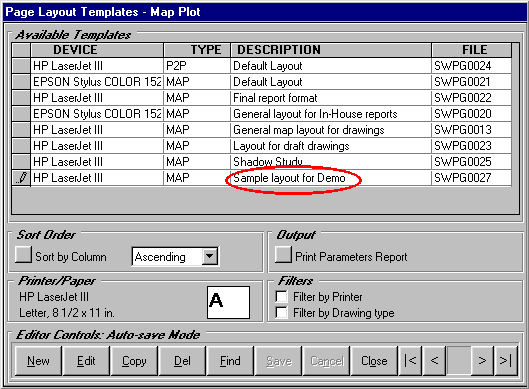Select row marker for SWPG0022 row

[21, 98]
